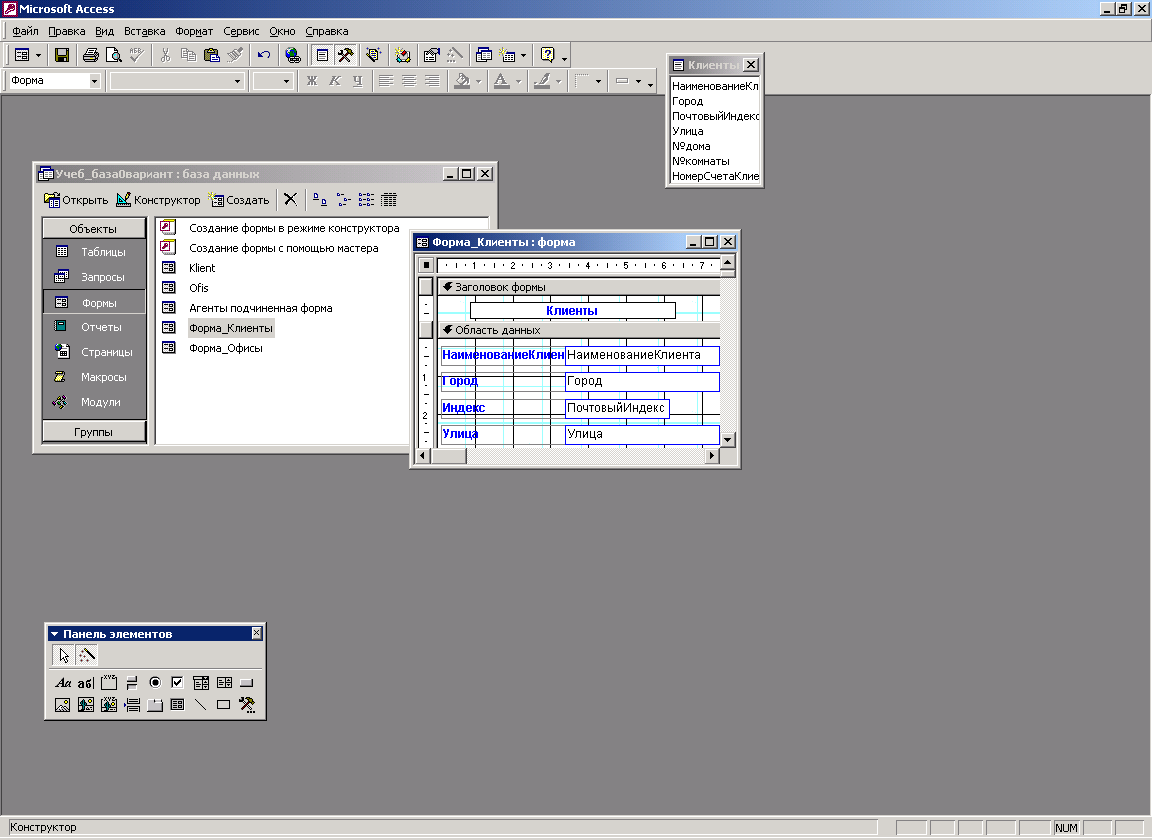Click the Line/Border Color brush button
The width and height of the screenshot is (1152, 840).
point(542,81)
